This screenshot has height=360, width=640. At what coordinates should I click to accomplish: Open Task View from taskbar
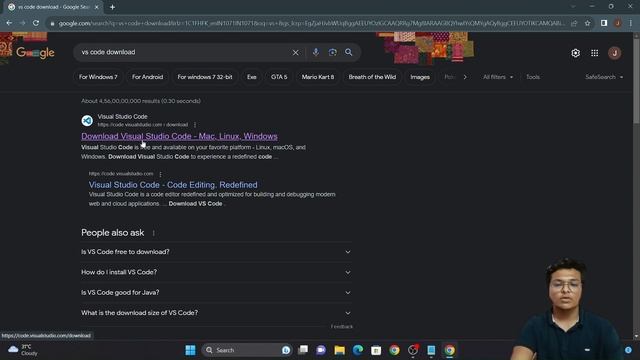tap(303, 350)
